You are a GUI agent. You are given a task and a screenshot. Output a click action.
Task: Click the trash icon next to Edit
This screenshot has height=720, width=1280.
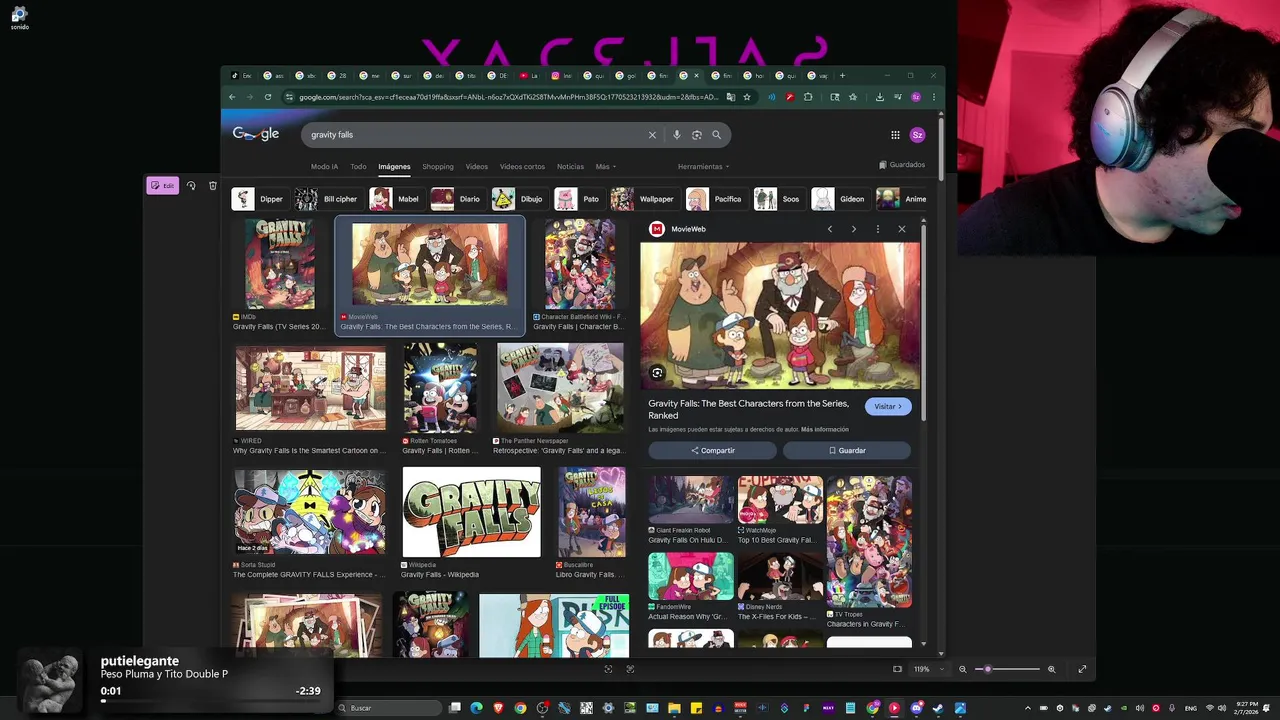tap(213, 185)
